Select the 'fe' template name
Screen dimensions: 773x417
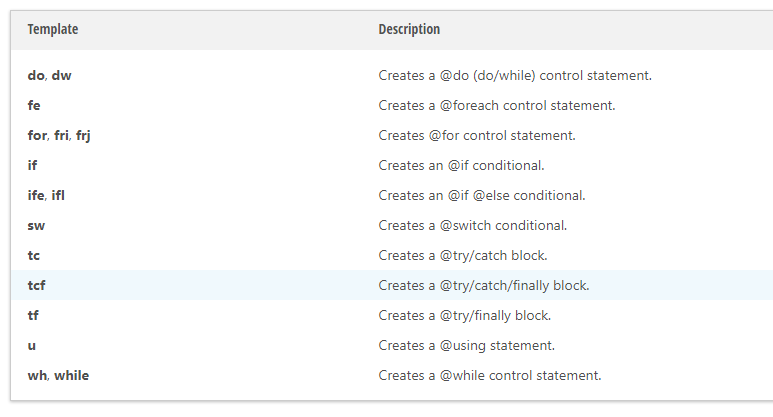(x=34, y=105)
